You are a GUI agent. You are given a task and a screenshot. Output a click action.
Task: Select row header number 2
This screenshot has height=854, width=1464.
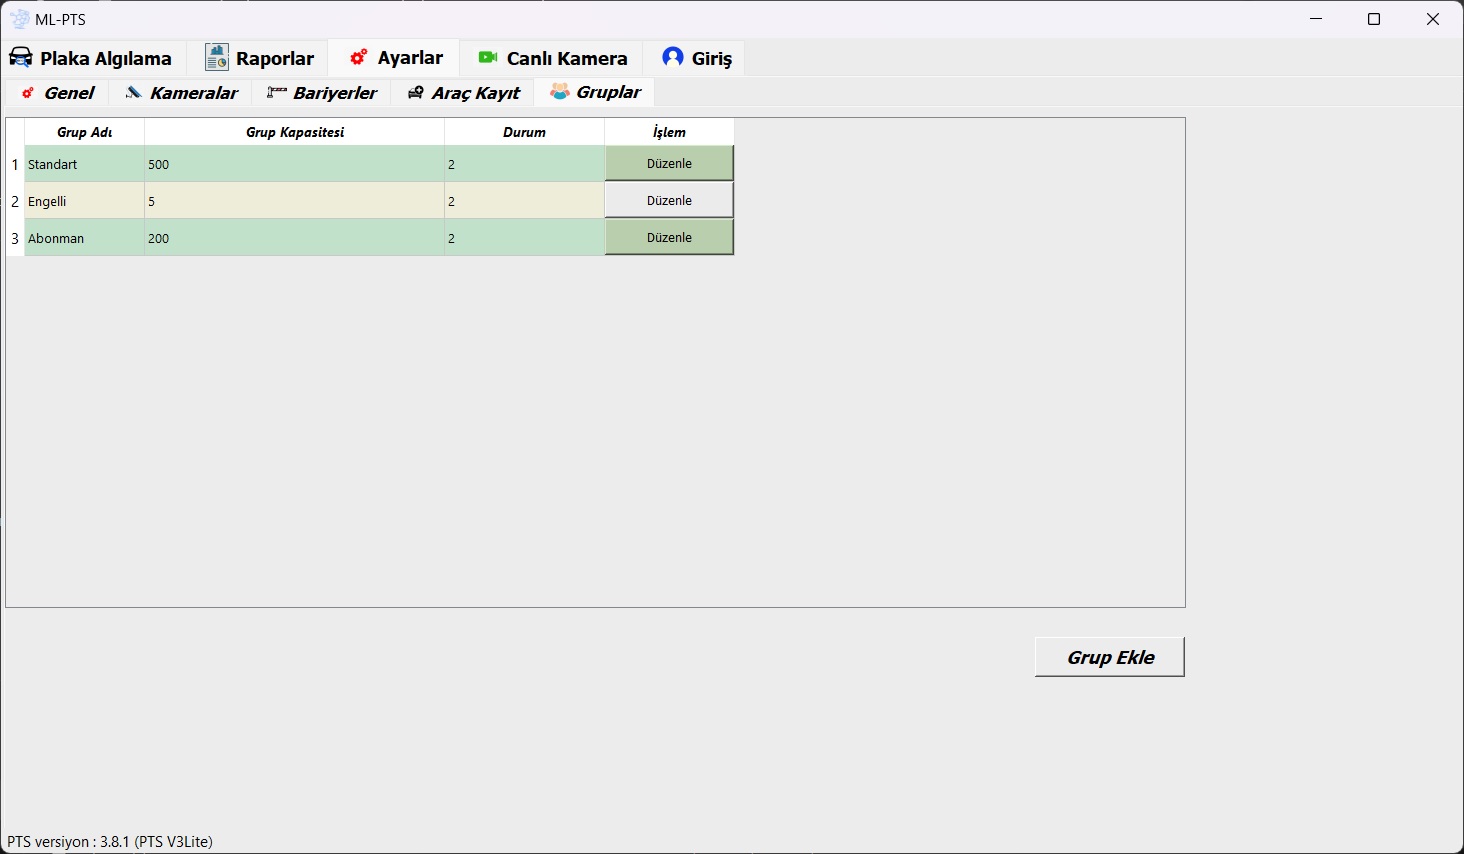pyautogui.click(x=15, y=201)
